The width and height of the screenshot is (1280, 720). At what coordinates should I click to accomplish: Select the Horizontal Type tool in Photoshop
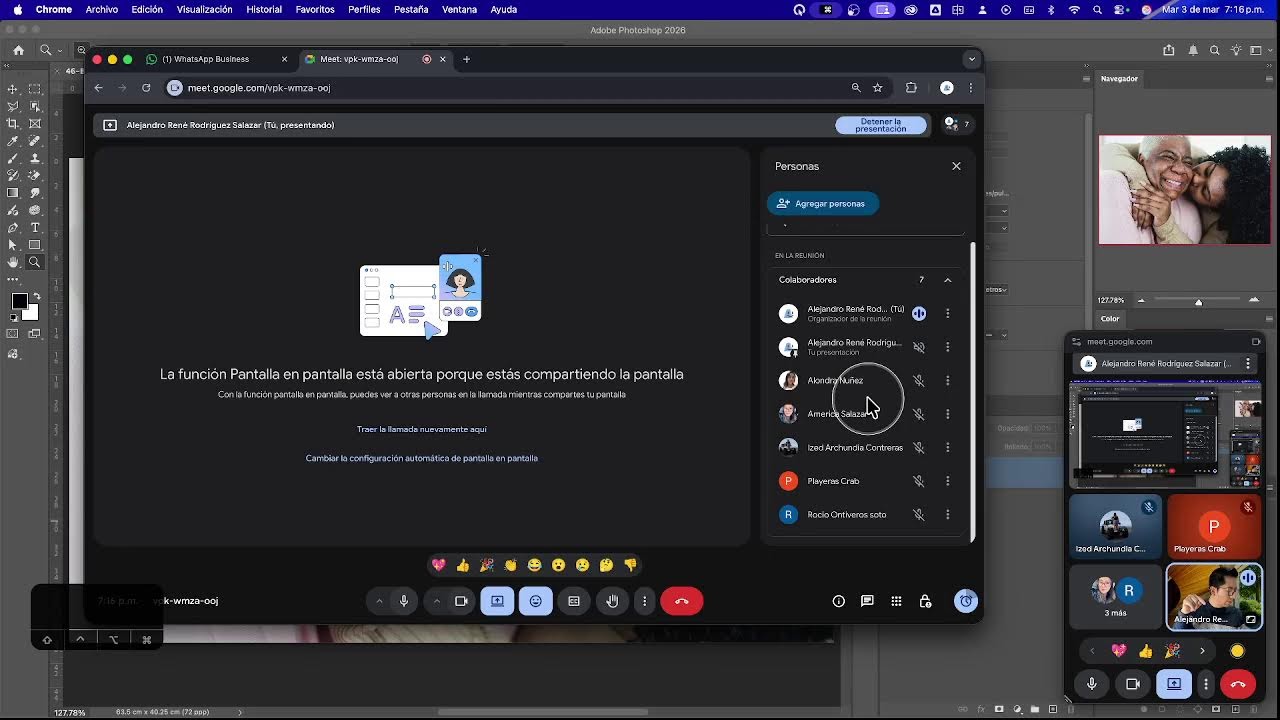coord(35,228)
